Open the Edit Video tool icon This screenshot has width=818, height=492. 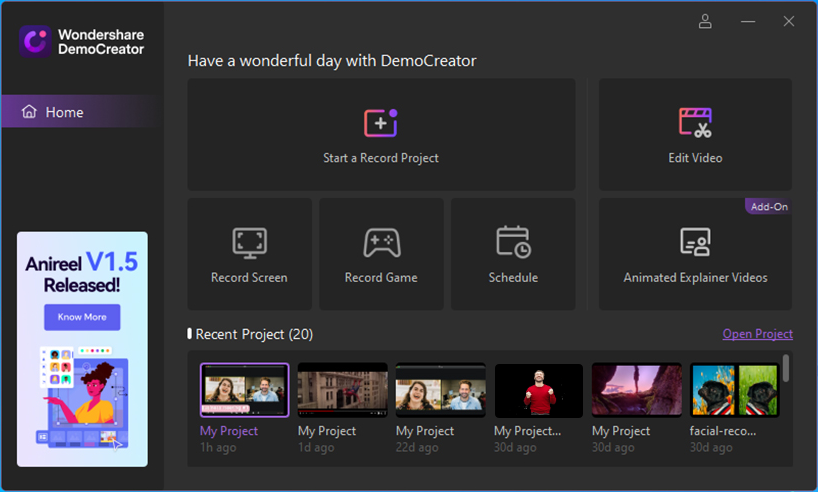[x=695, y=123]
